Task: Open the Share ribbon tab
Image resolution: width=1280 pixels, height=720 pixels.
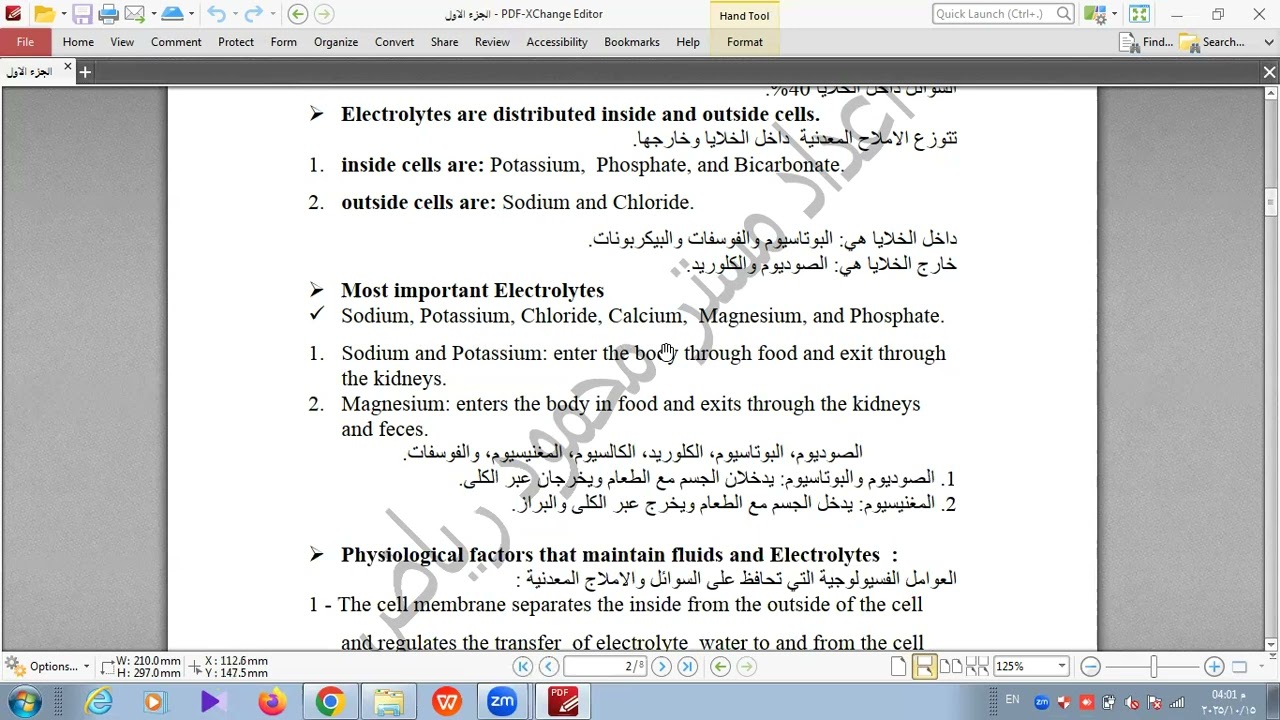Action: [445, 42]
